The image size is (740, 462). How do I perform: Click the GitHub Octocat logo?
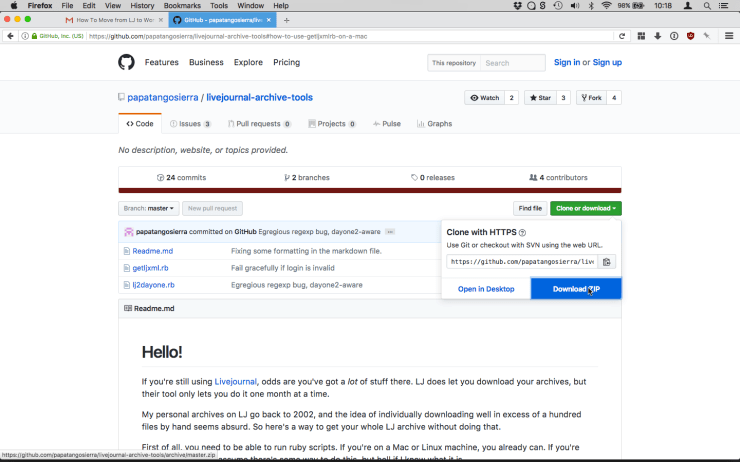126,62
